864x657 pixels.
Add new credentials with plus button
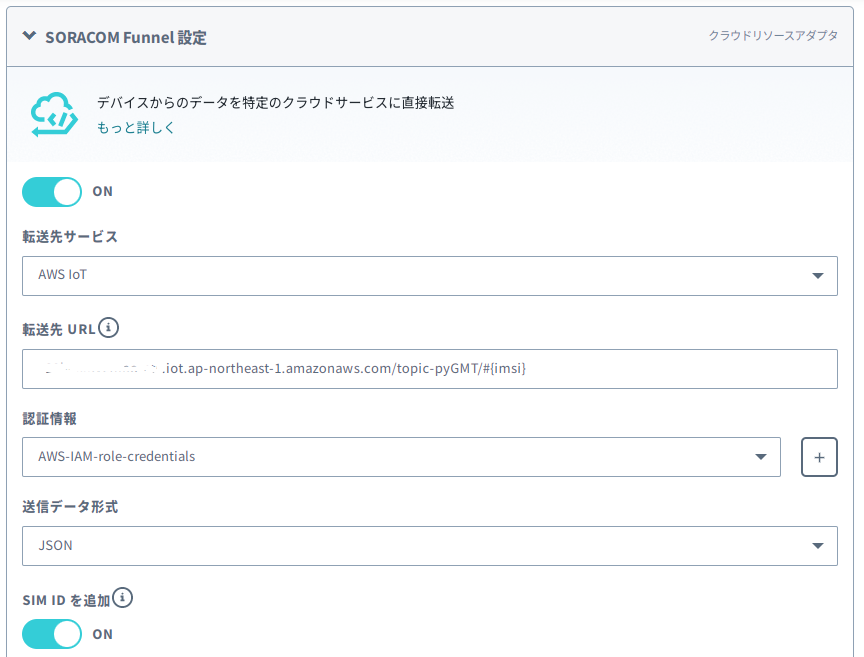coord(819,457)
